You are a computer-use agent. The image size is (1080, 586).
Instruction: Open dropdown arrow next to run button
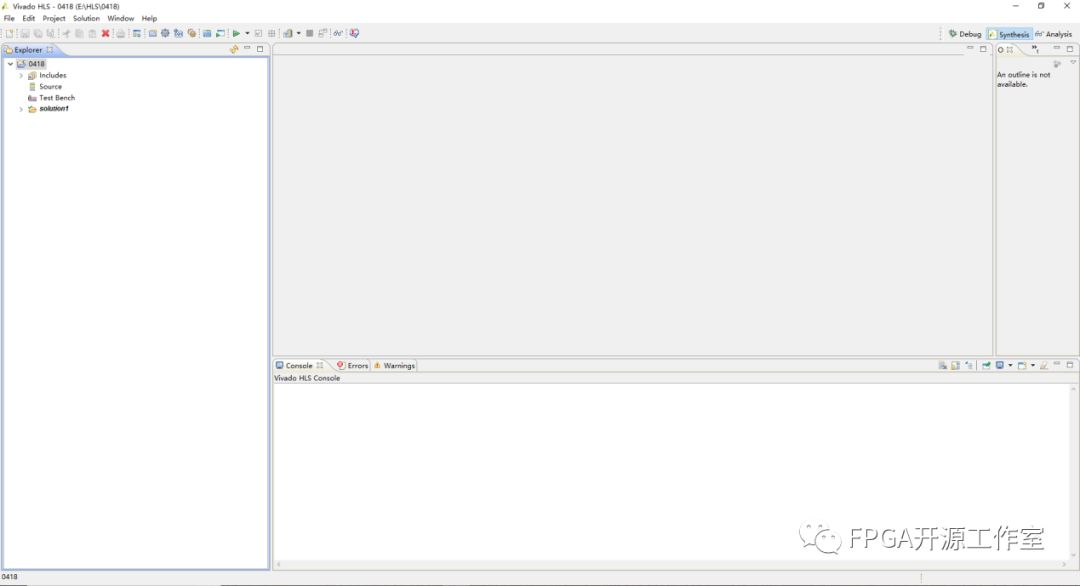(247, 34)
